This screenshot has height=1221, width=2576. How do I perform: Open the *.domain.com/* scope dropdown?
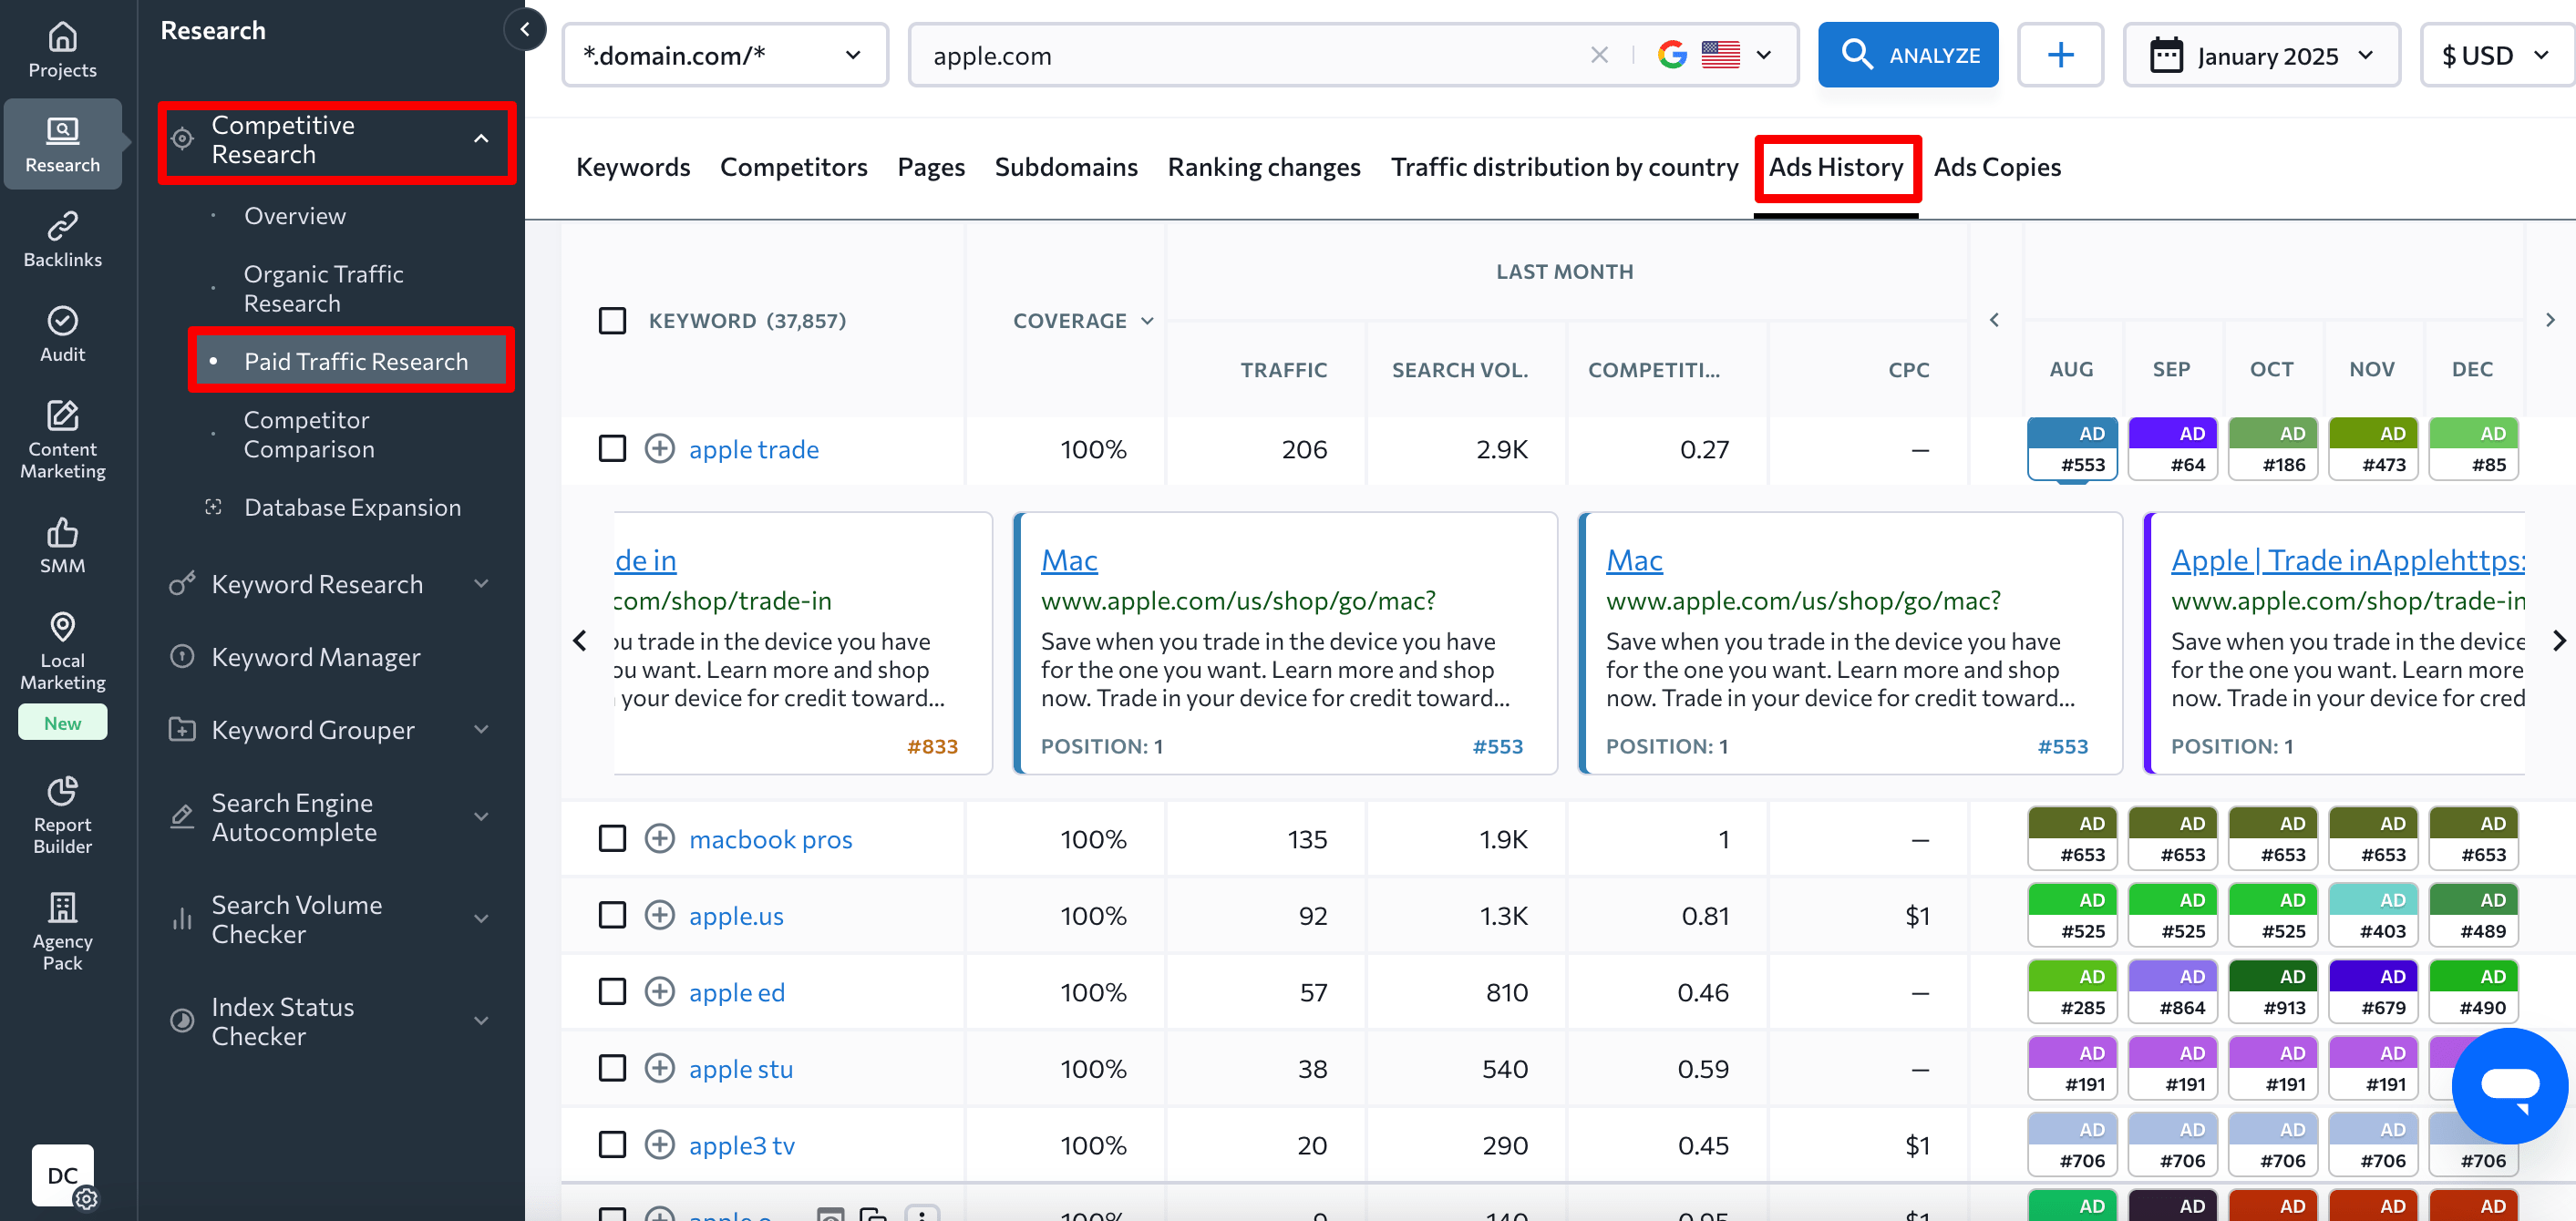[725, 55]
